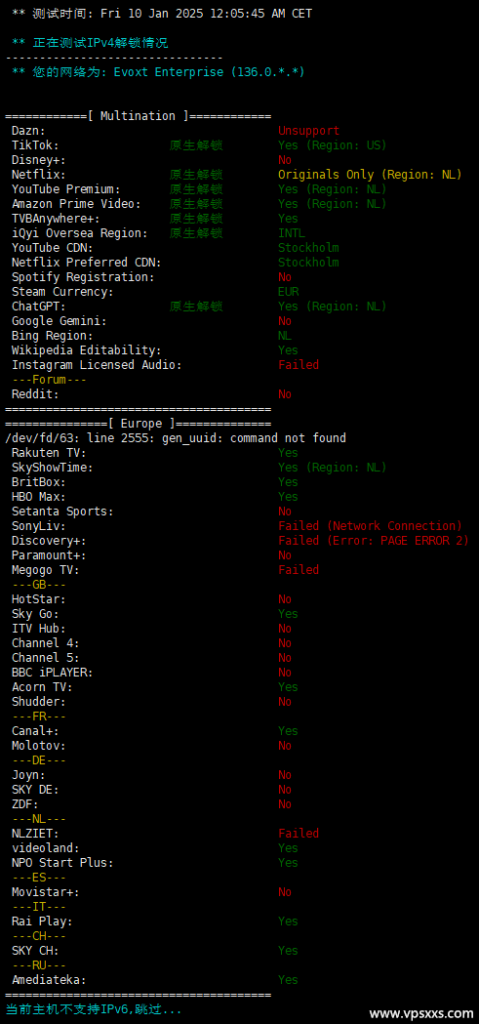
Task: Click the Dazn Unsupport result
Action: 308,131
